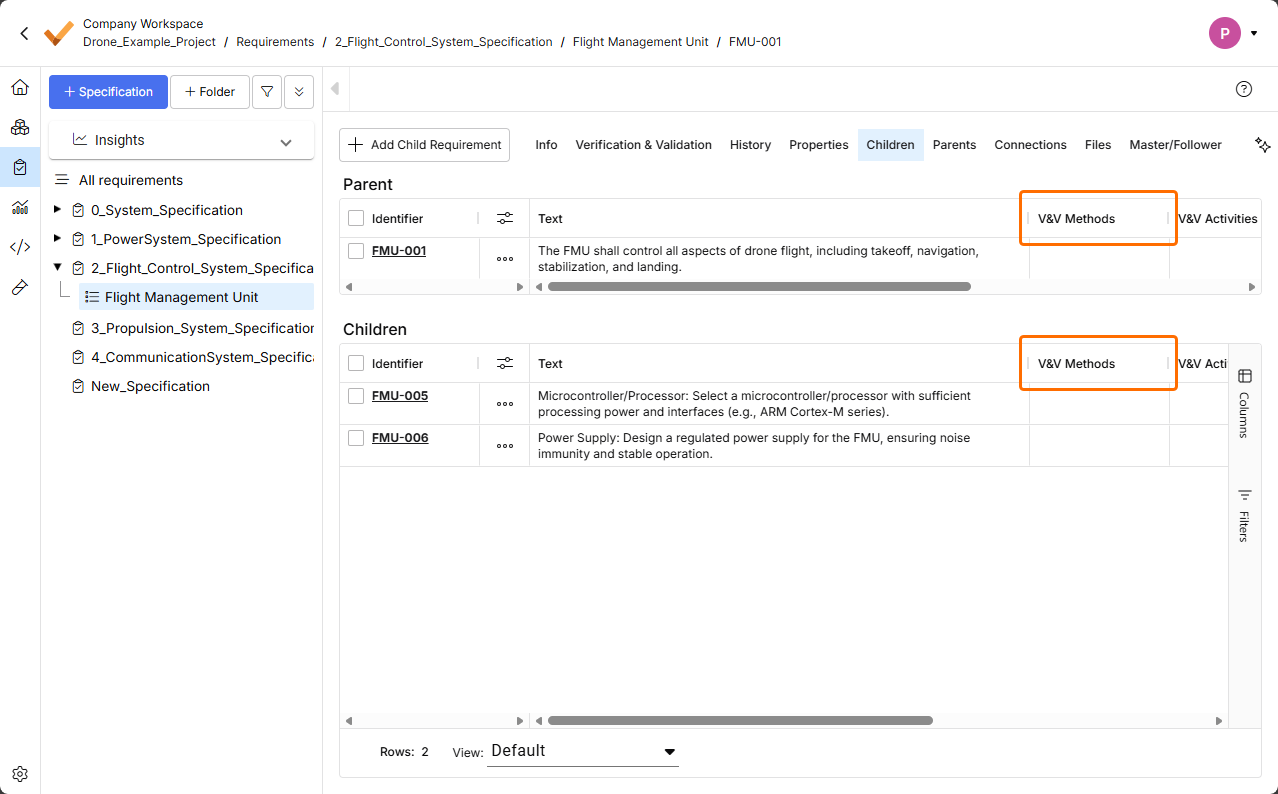Open the FMU-006 requirement link
The height and width of the screenshot is (794, 1278).
point(400,438)
